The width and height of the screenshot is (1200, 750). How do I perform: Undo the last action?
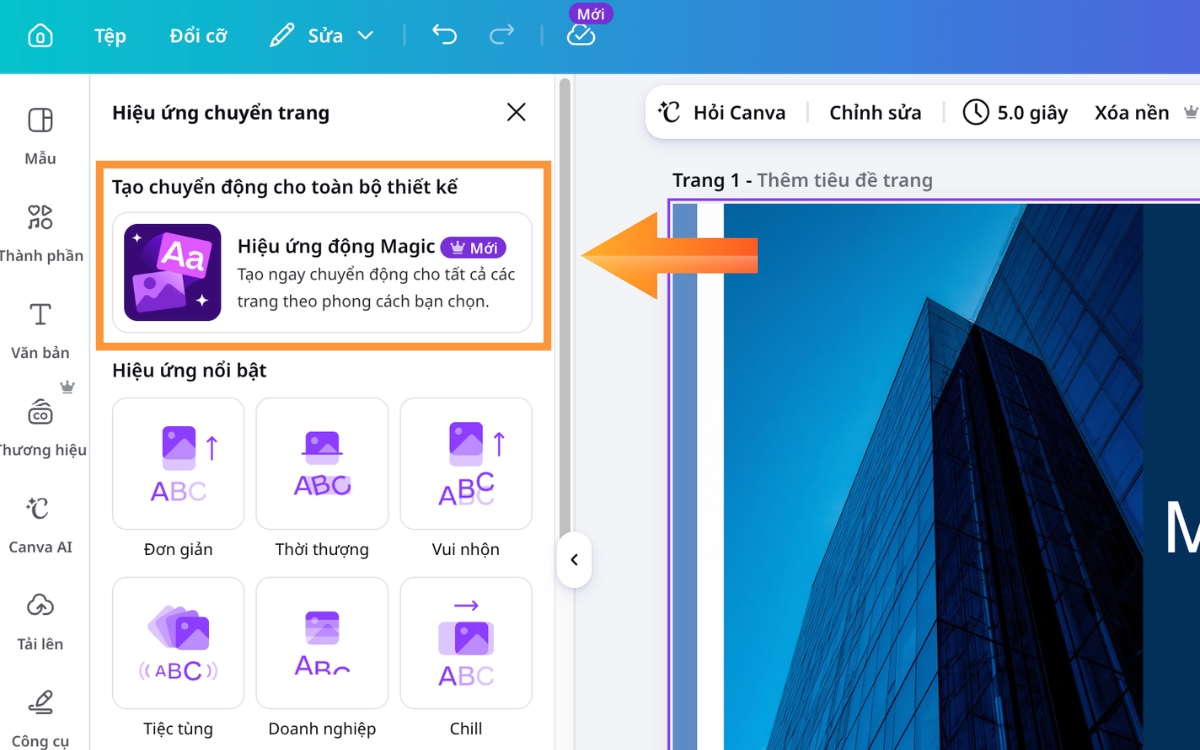[444, 36]
